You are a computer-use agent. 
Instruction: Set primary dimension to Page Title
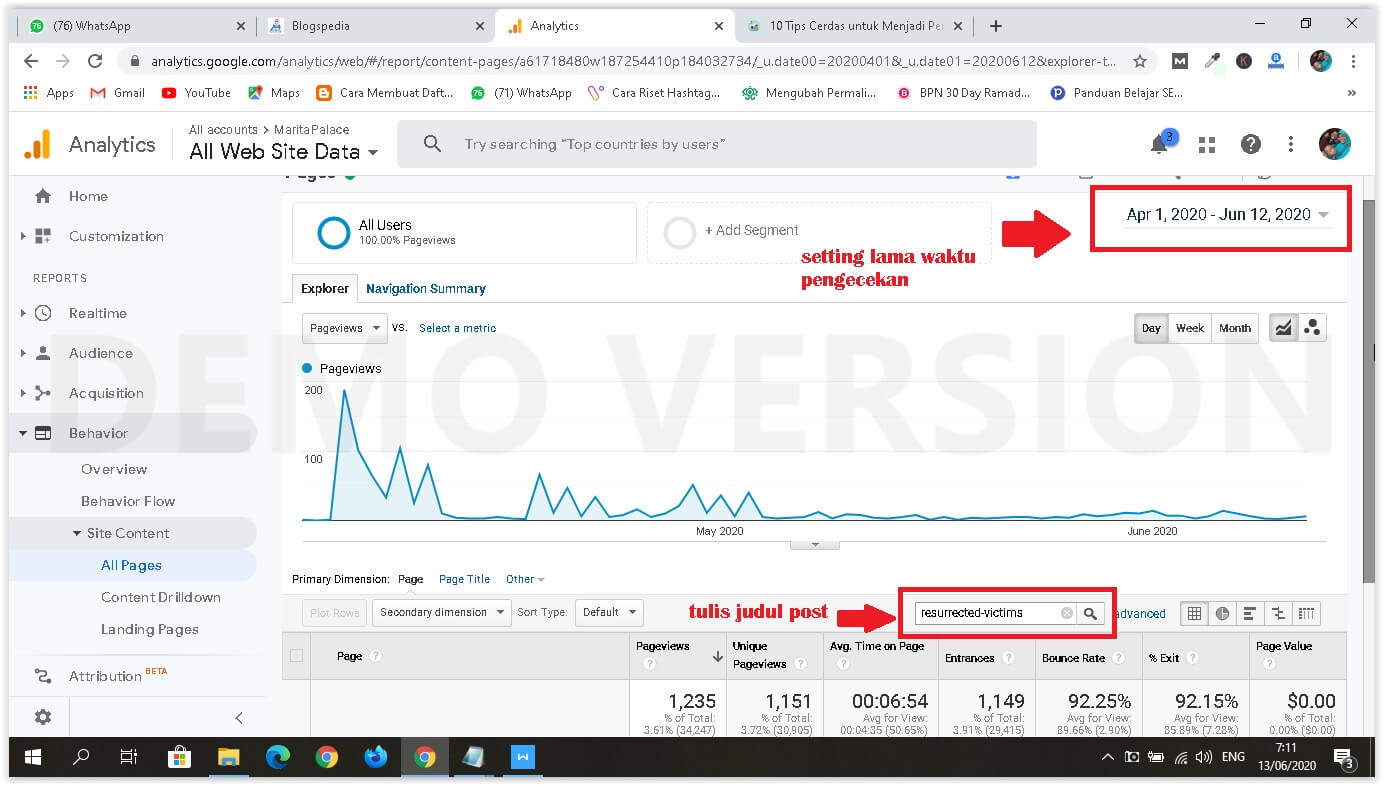(x=464, y=579)
